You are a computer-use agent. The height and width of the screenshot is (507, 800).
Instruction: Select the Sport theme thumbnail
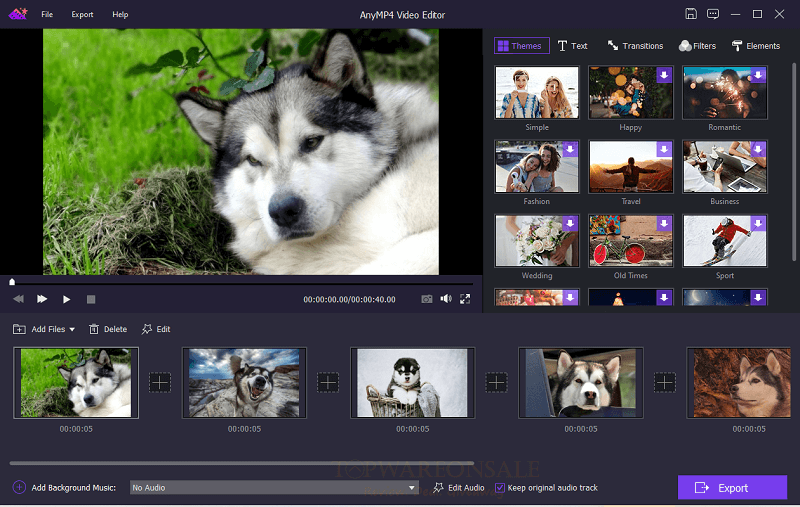click(x=724, y=241)
